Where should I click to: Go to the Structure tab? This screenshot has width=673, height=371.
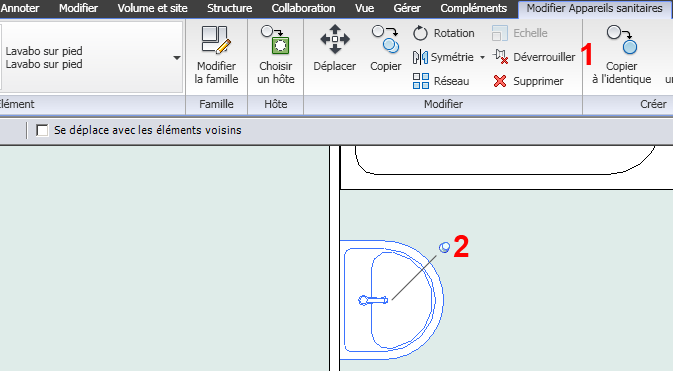(230, 8)
